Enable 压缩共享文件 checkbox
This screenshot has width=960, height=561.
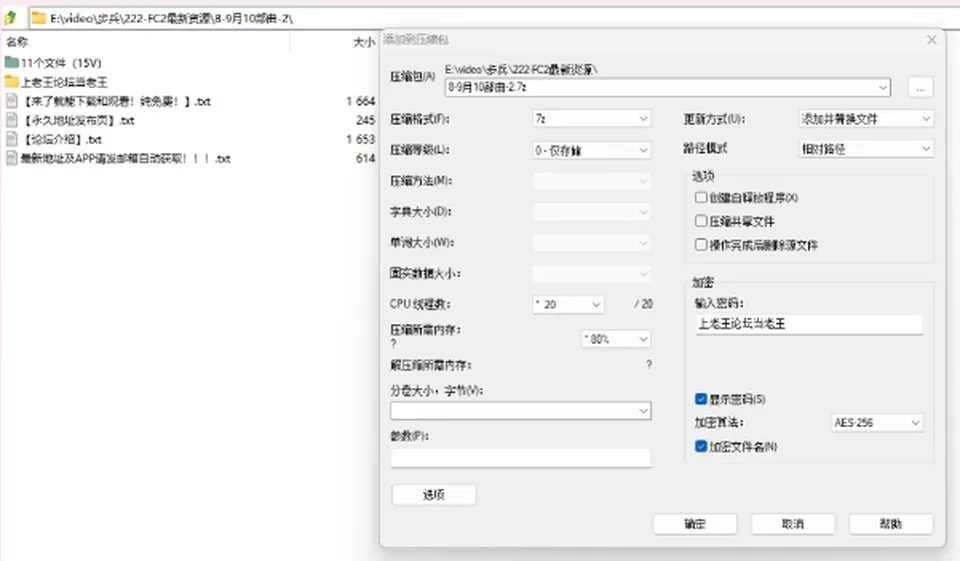(x=701, y=220)
